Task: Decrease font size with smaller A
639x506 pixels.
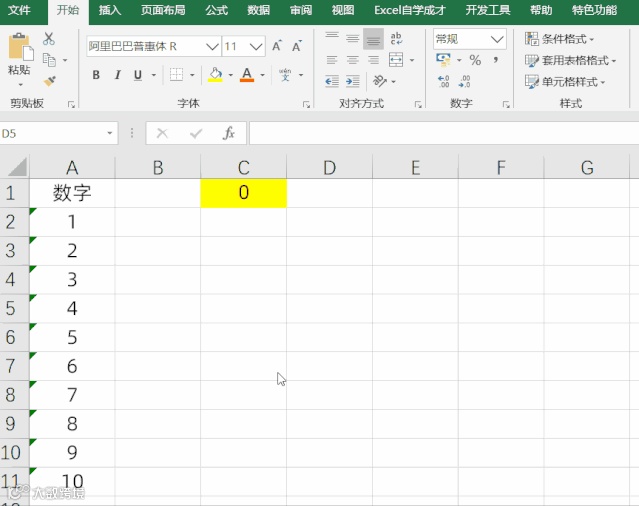Action: 297,46
